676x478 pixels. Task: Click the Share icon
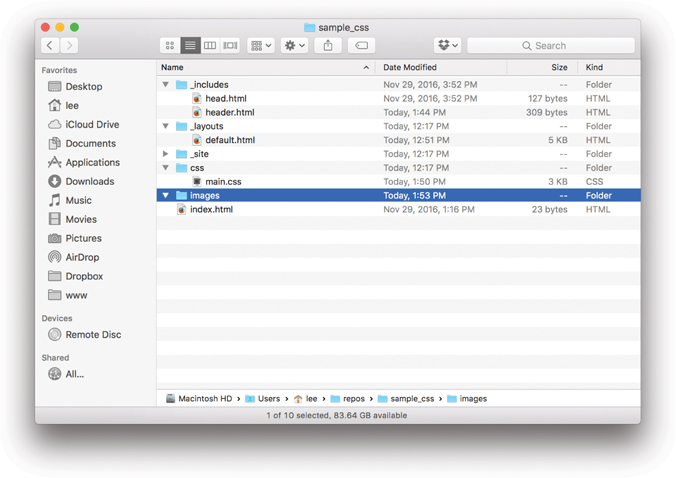[328, 46]
